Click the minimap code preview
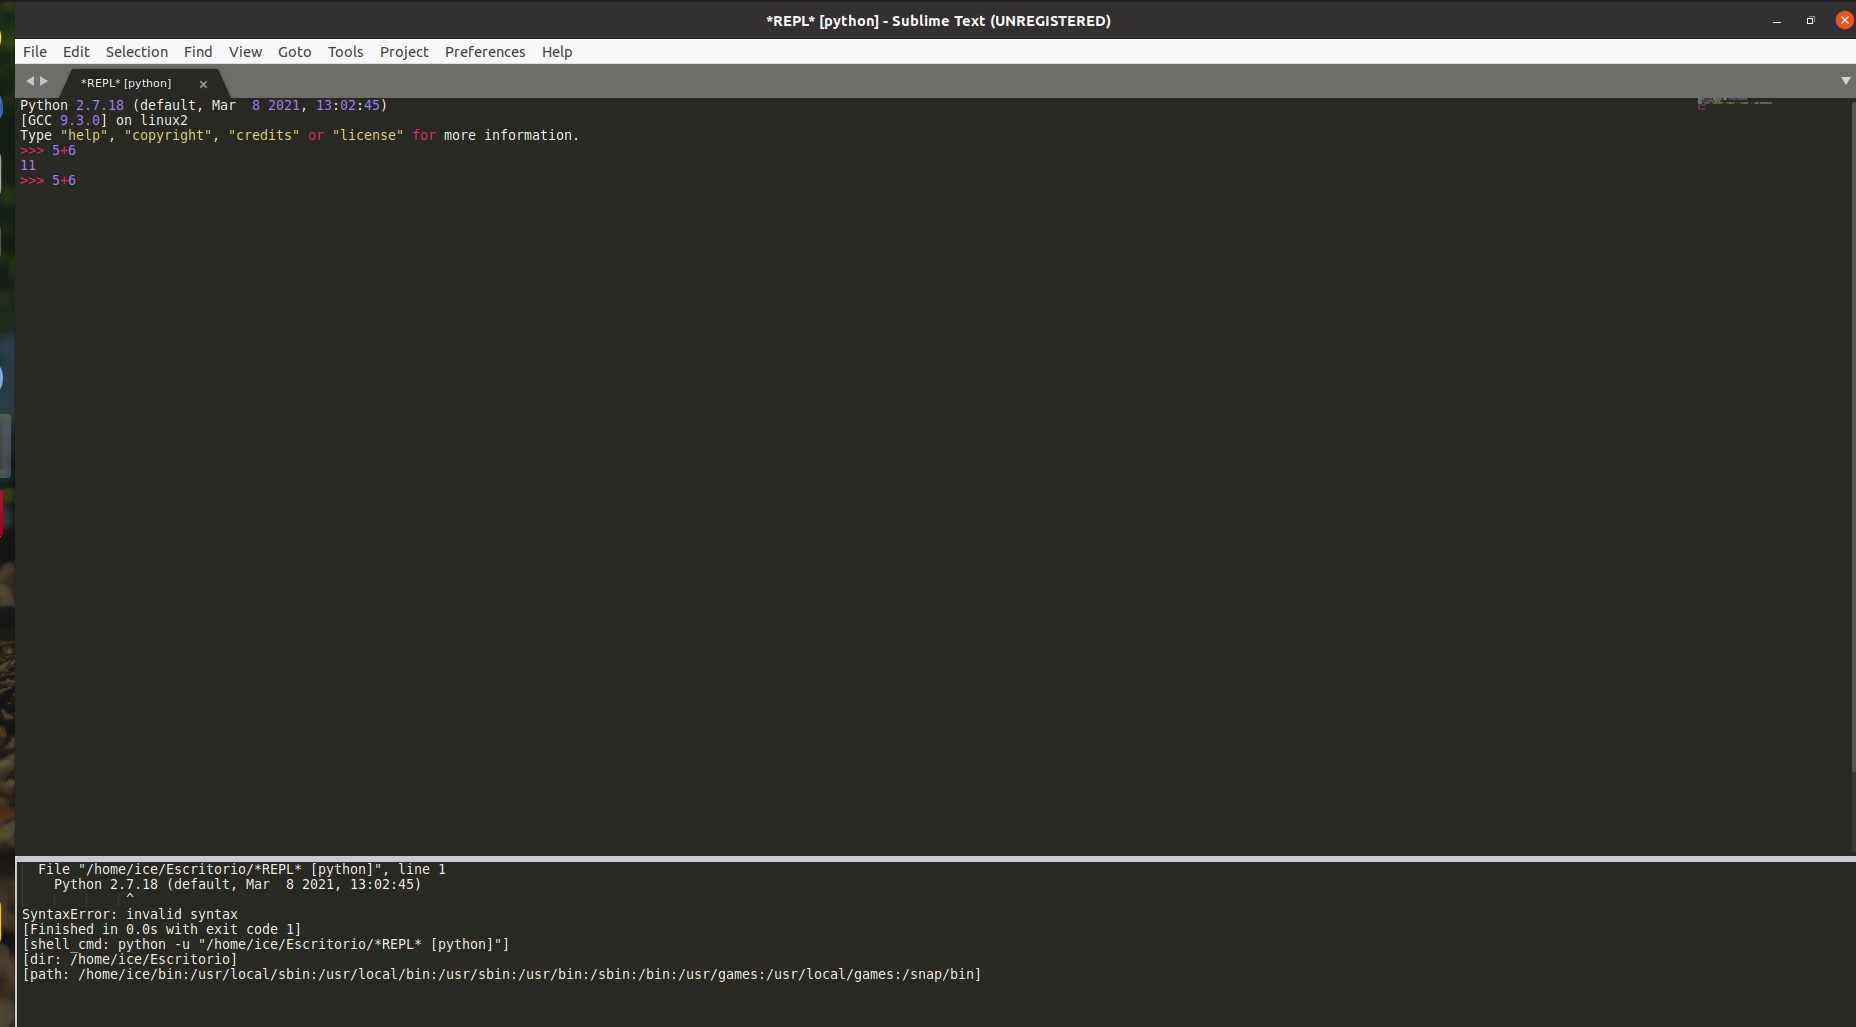Screen dimensions: 1856x1027 point(1735,102)
